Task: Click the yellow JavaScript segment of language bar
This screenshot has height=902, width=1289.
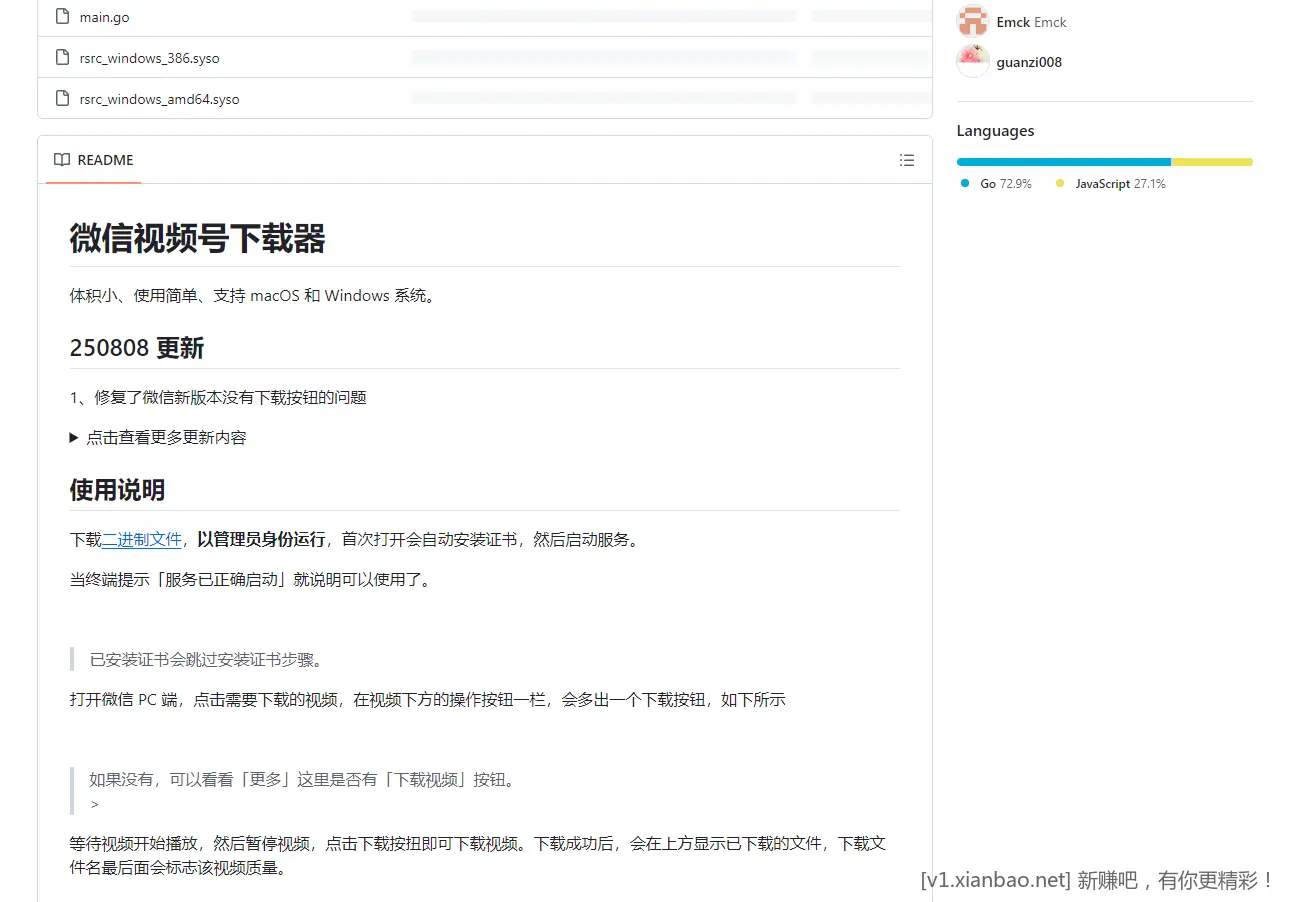Action: coord(1212,162)
